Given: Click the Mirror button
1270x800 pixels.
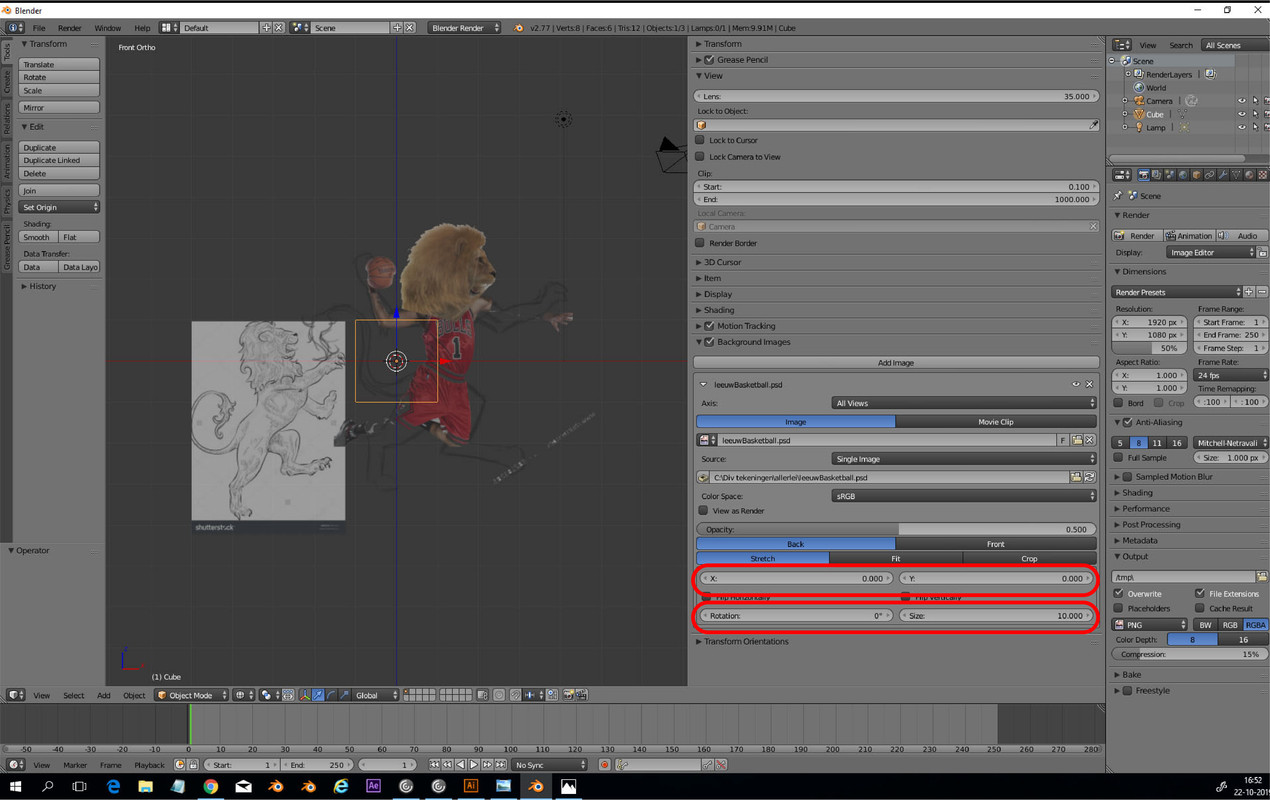Looking at the screenshot, I should (59, 107).
